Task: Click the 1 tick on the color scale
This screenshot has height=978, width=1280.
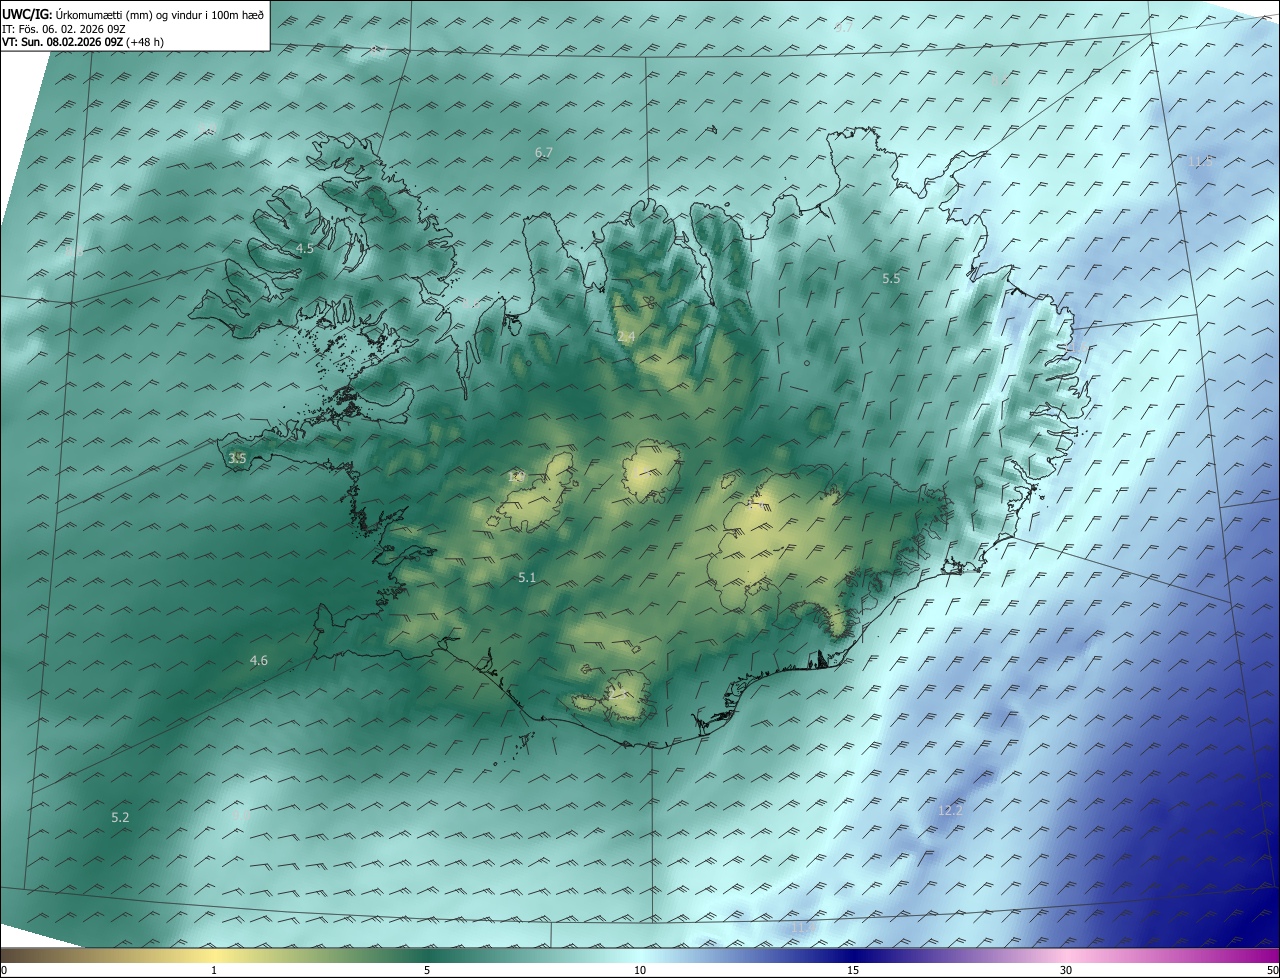Action: (214, 970)
